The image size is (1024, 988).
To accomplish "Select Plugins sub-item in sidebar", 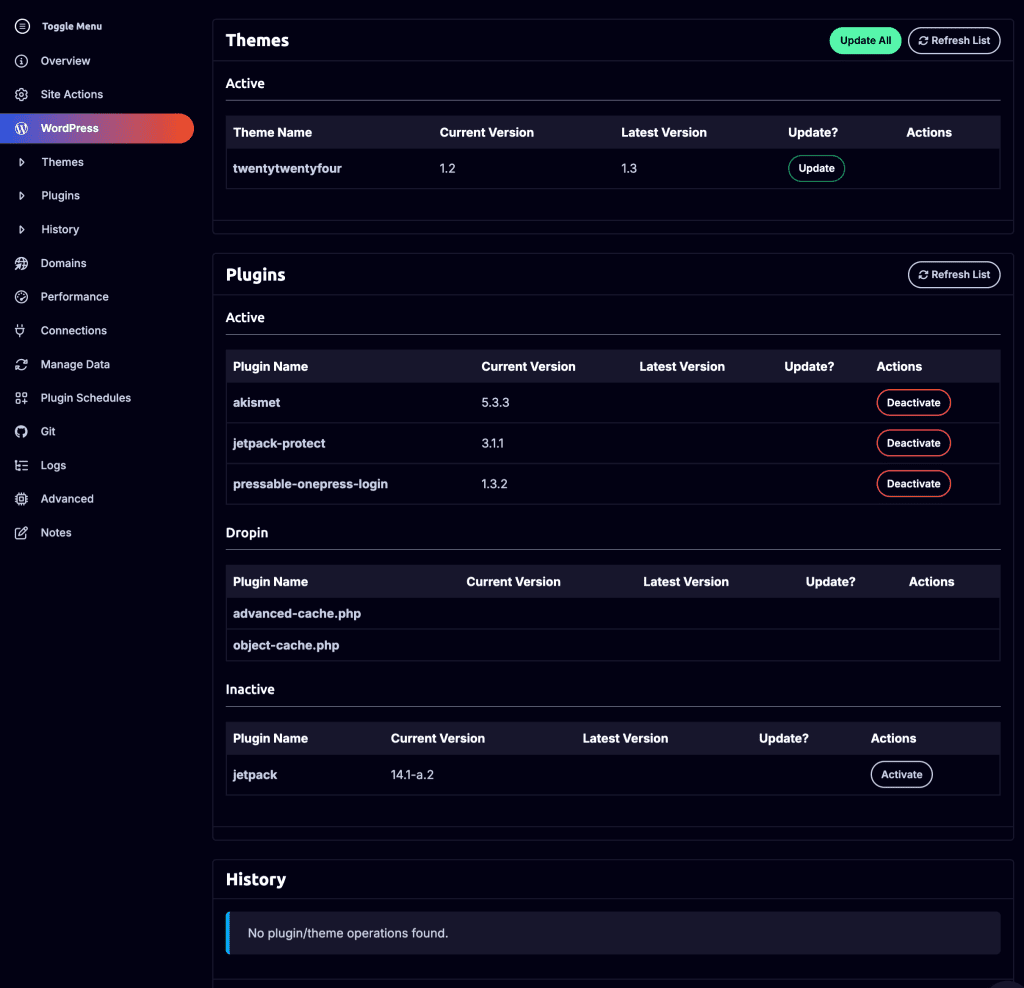I will tap(61, 196).
